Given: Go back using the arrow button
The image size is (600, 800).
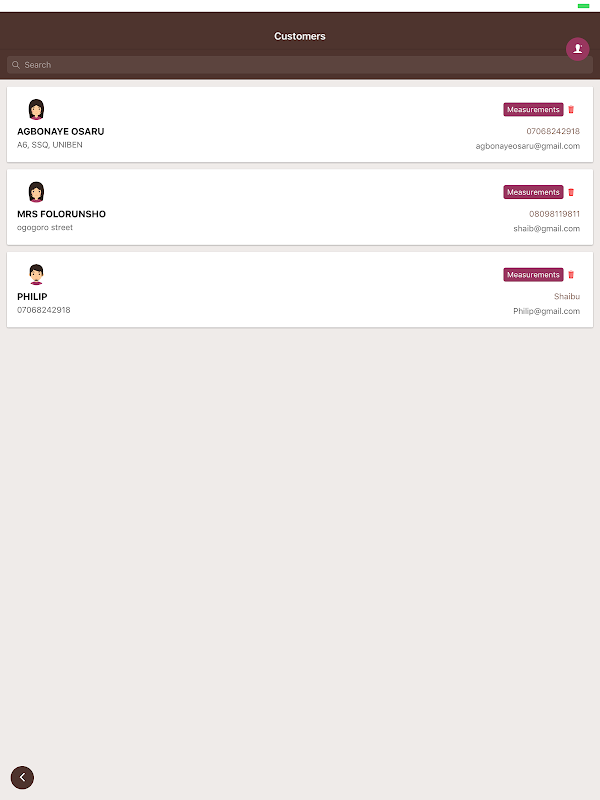Looking at the screenshot, I should pos(22,777).
